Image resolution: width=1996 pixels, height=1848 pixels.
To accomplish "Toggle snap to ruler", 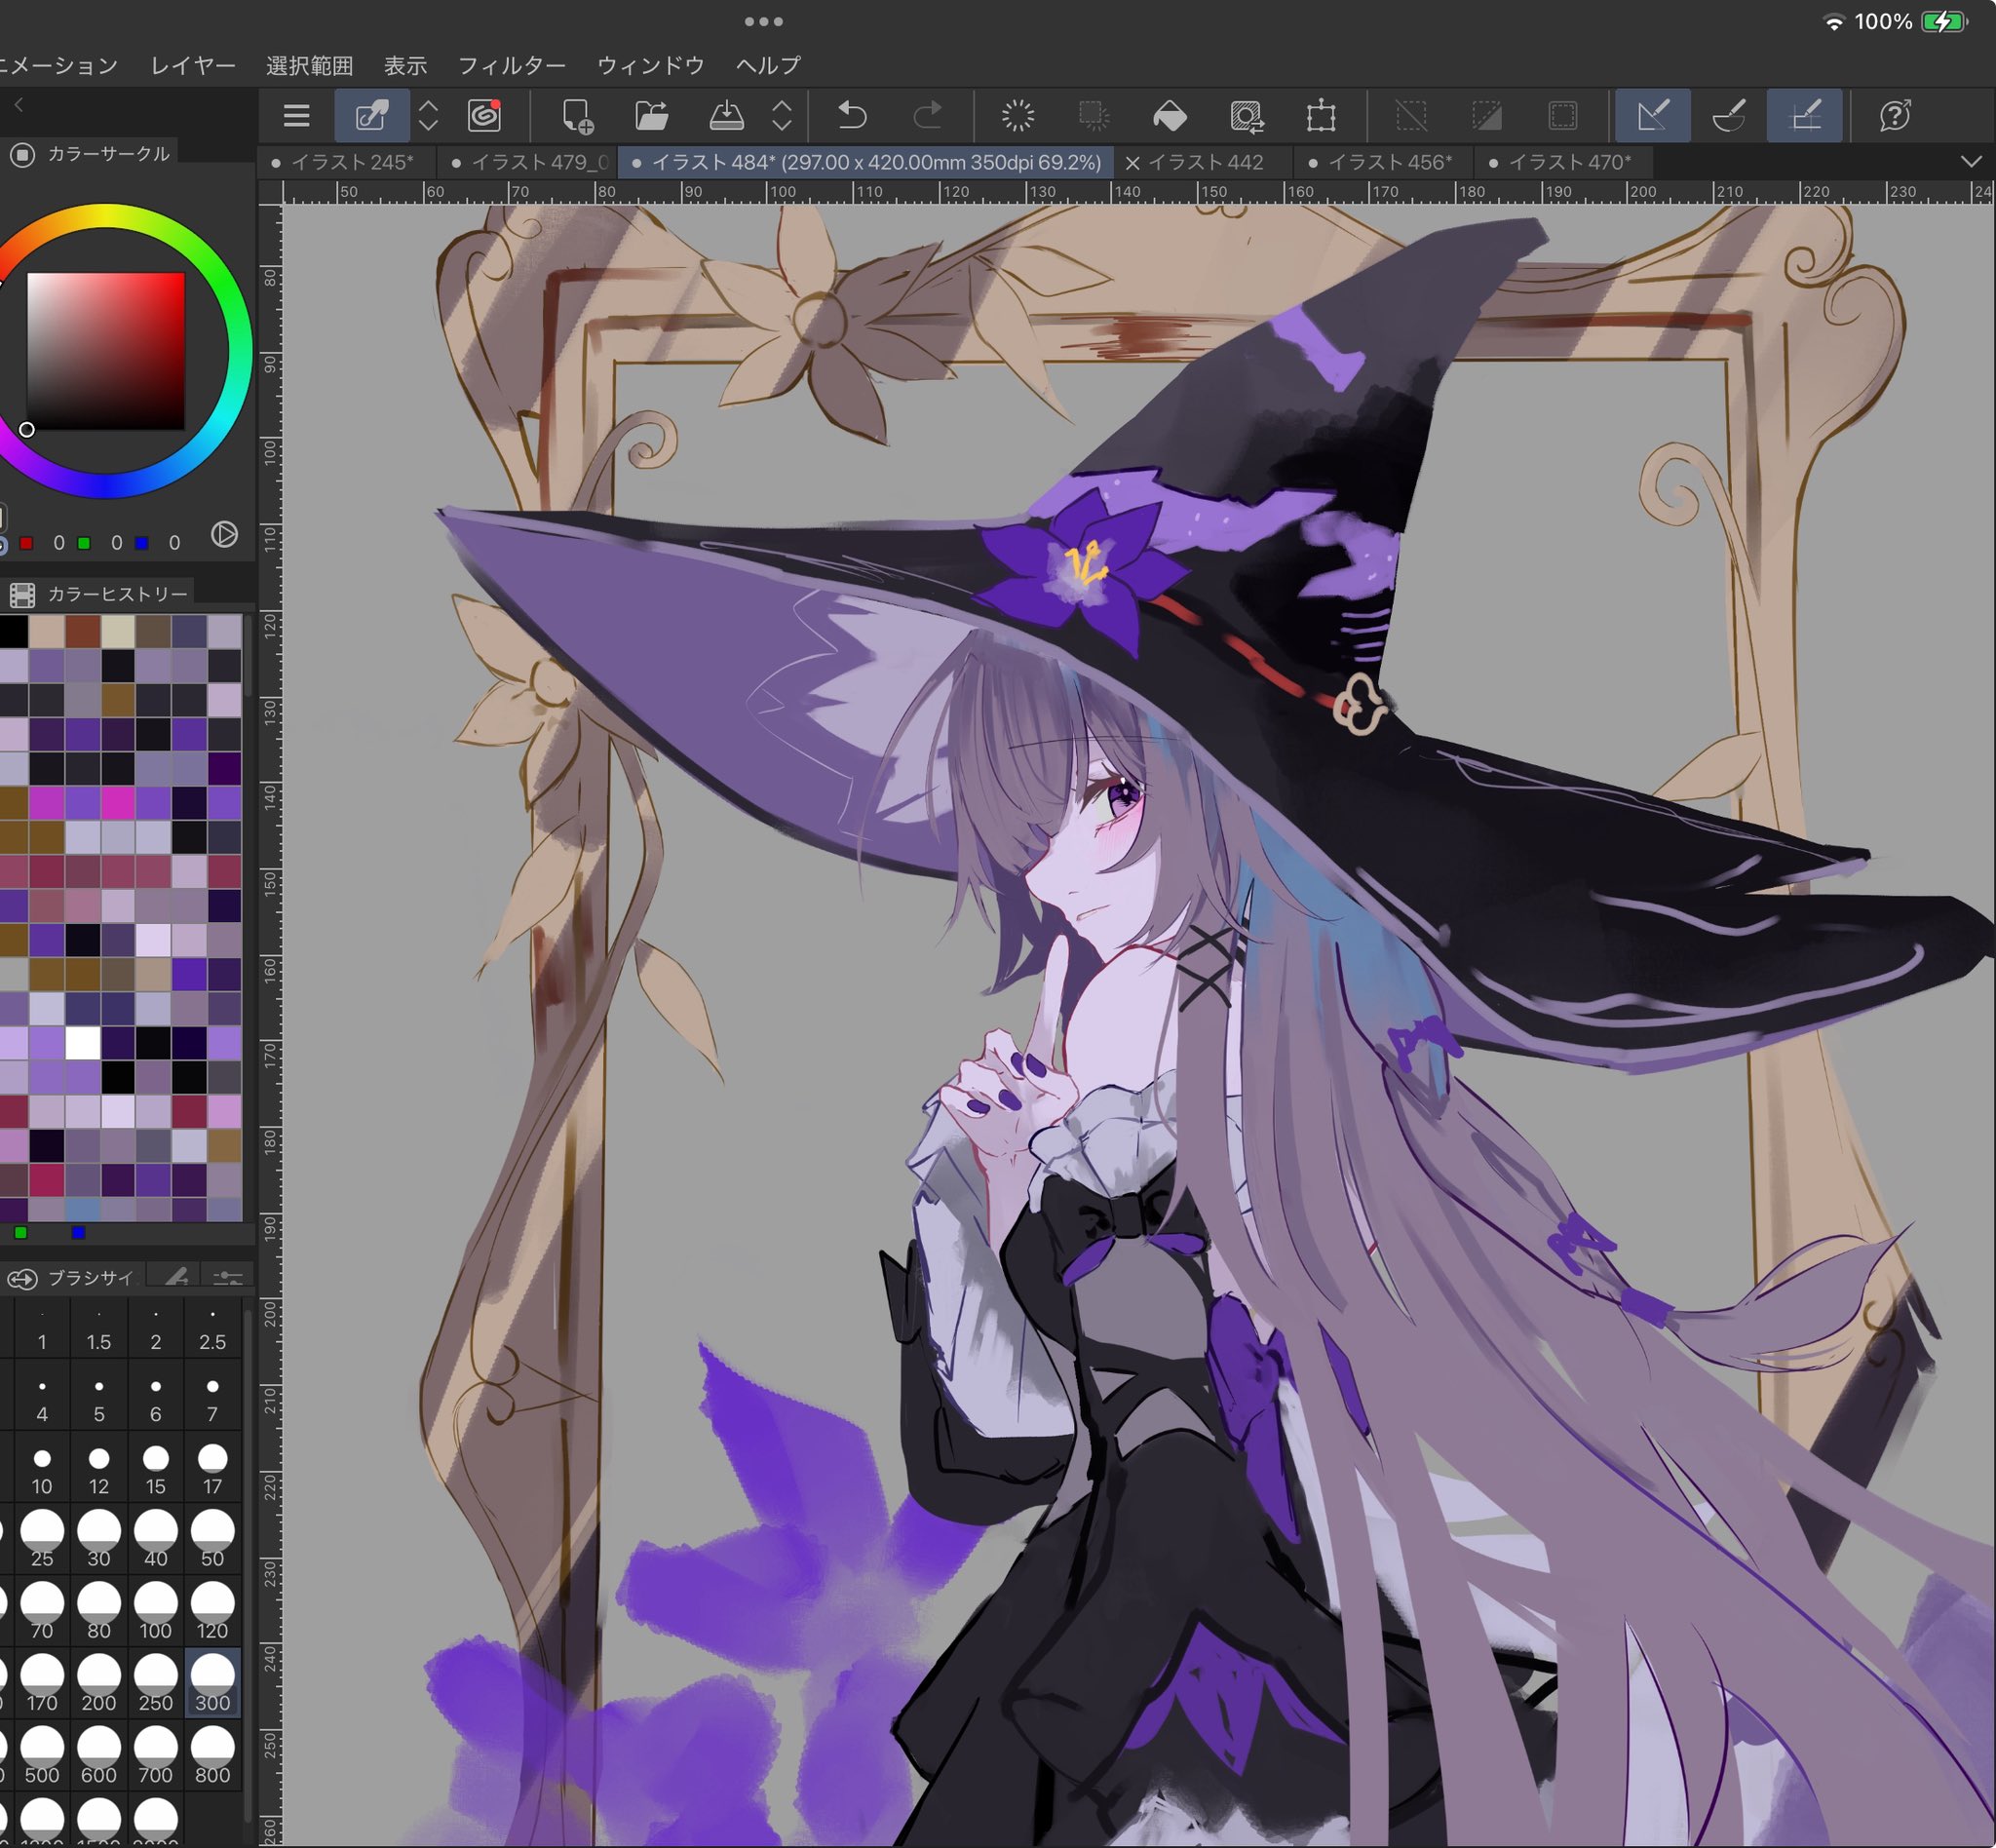I will (1653, 116).
